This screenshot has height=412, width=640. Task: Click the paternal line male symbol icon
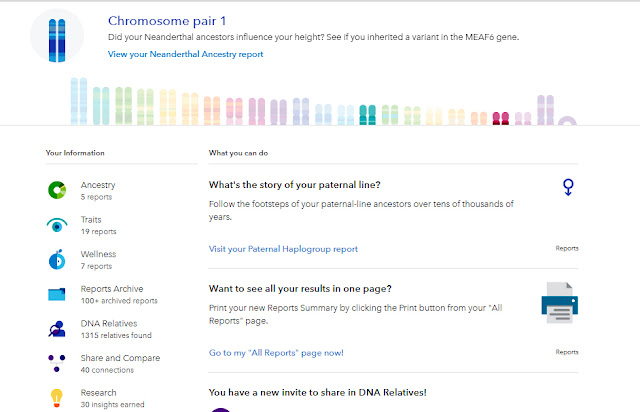tap(568, 187)
